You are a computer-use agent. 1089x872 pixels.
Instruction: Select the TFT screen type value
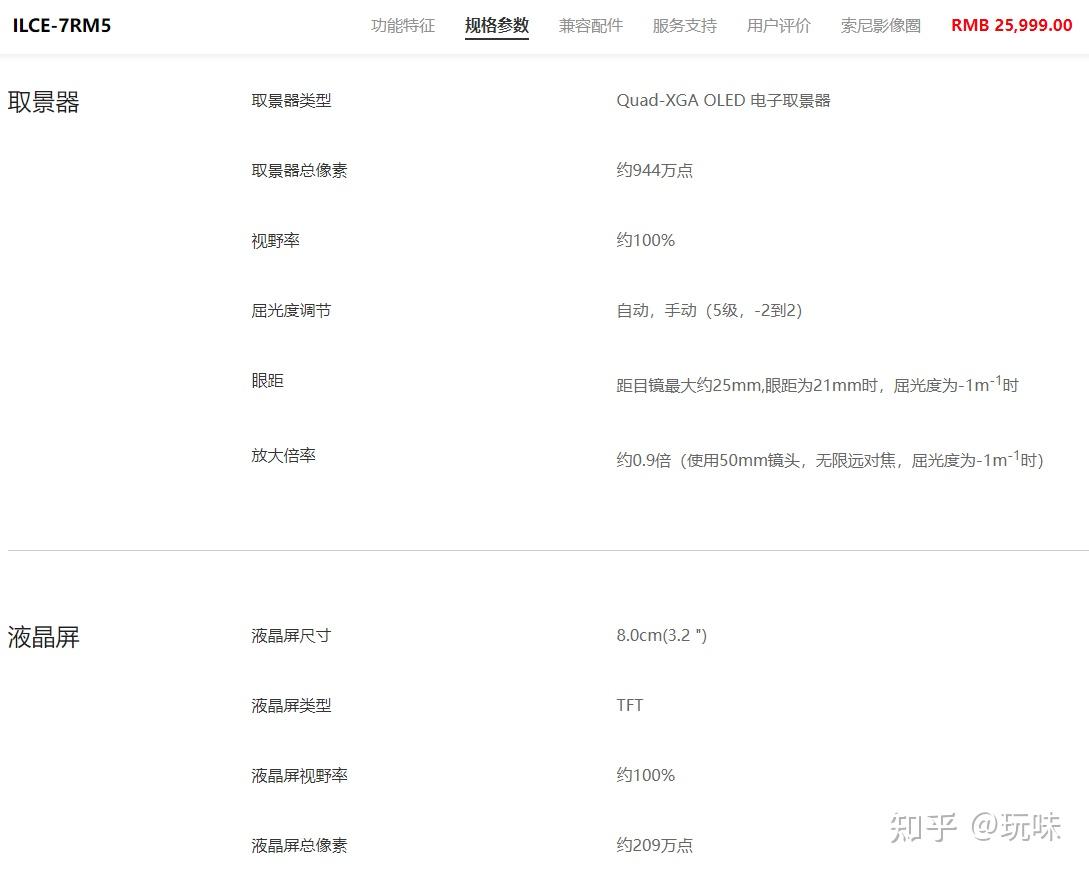(629, 705)
